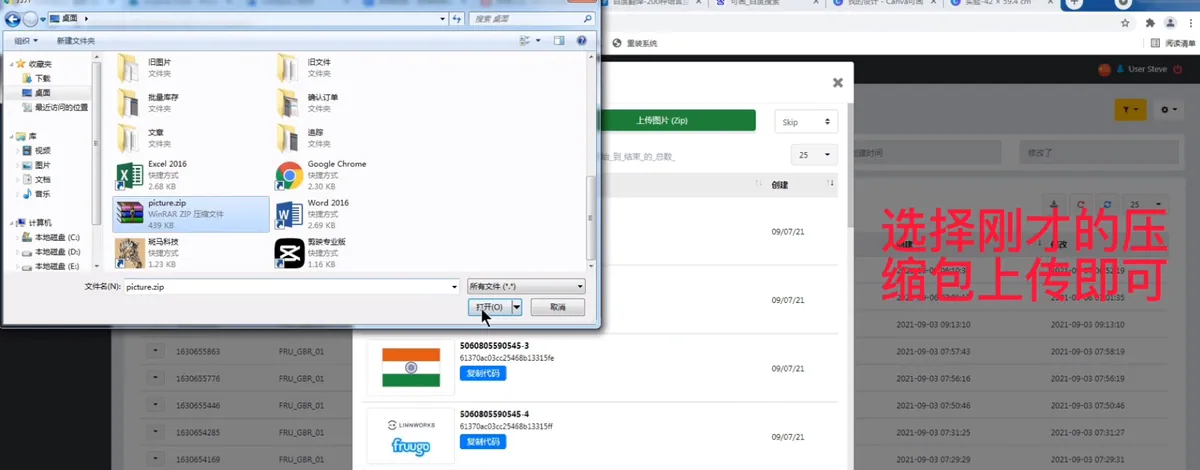Open the 组织 menu dropdown
Viewport: 1200px width, 470px height.
pyautogui.click(x=26, y=40)
